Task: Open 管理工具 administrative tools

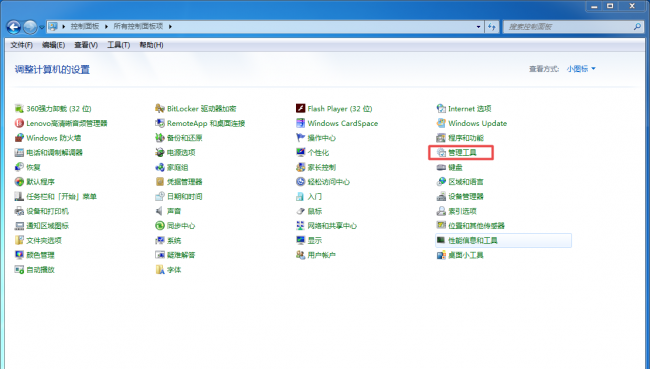Action: tap(457, 153)
